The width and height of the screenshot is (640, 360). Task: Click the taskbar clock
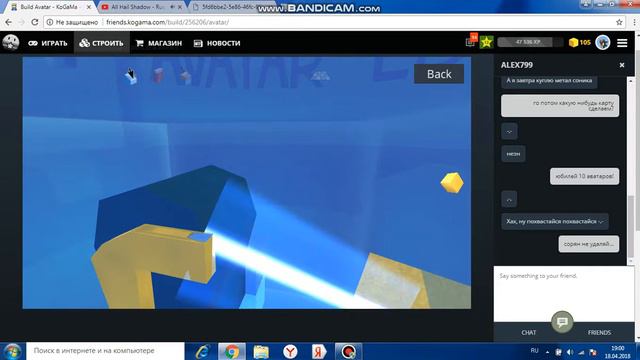618,352
